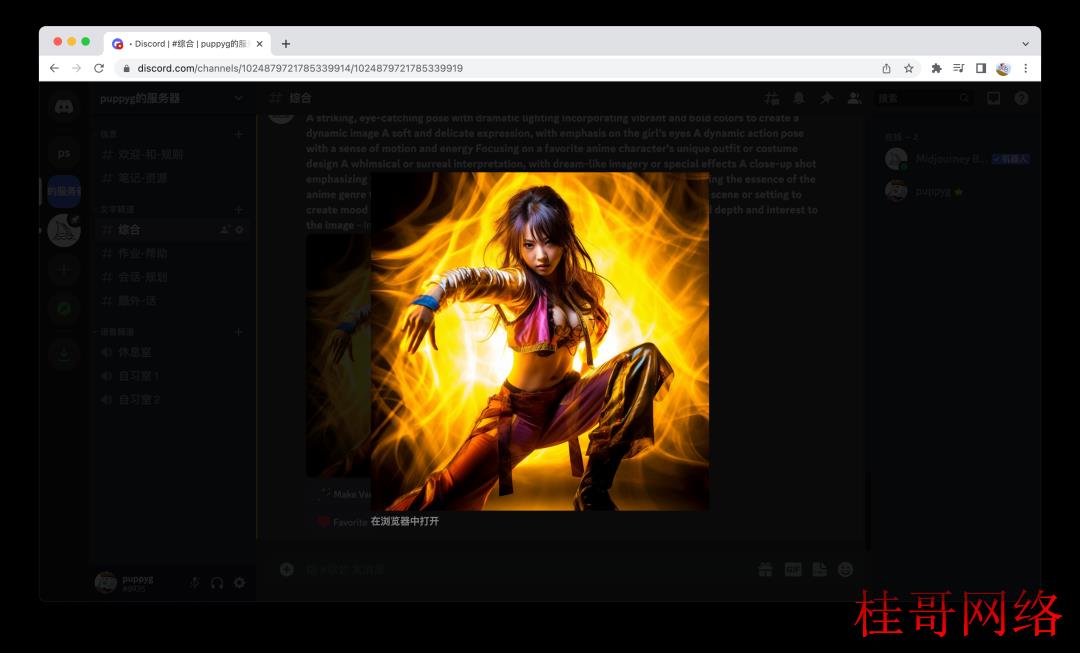The image size is (1080, 653).
Task: Click Chrome's forward arrow
Action: pyautogui.click(x=76, y=68)
